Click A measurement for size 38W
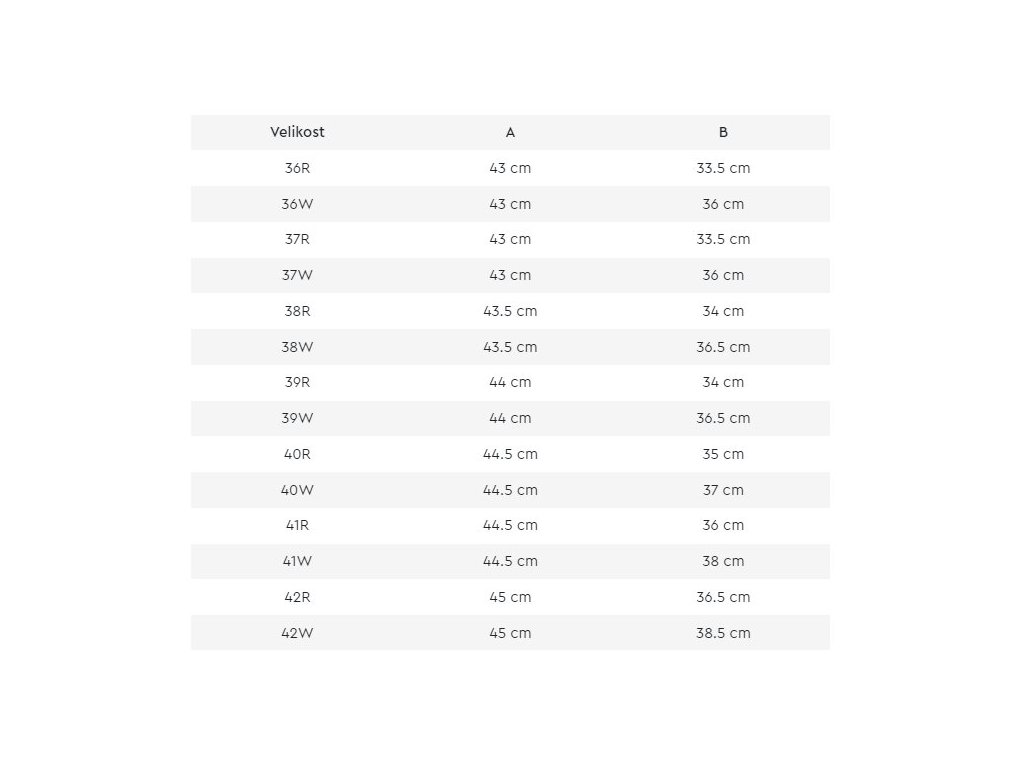This screenshot has width=1024, height=768. click(x=510, y=347)
